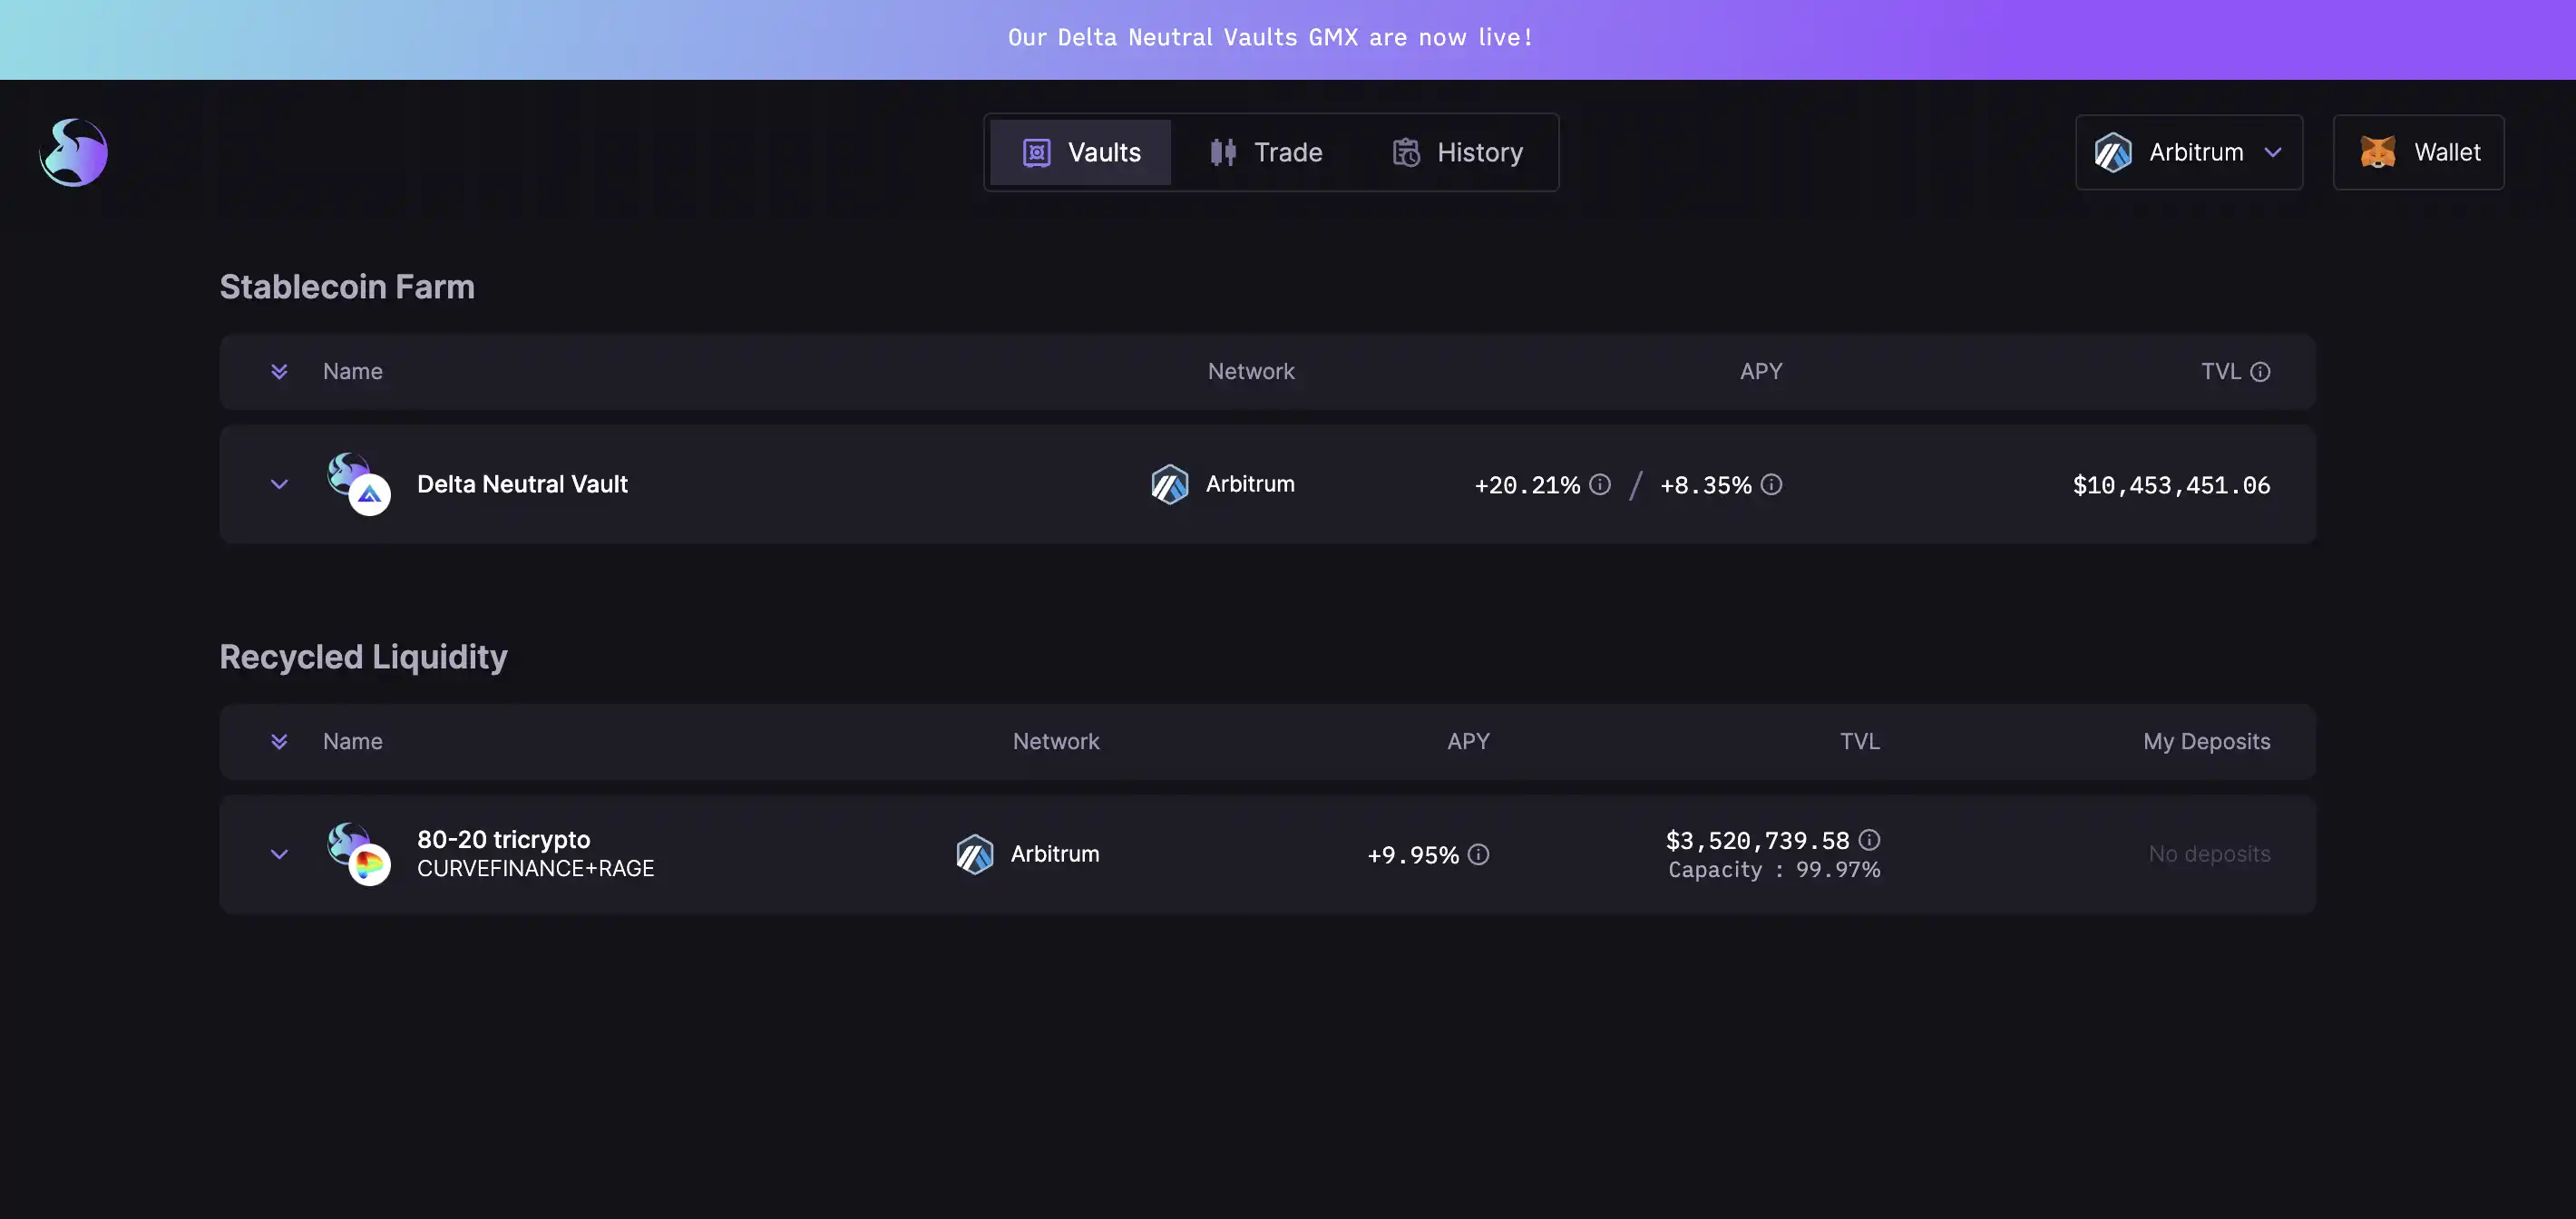Click the Recycled Liquidity heading

click(x=363, y=657)
